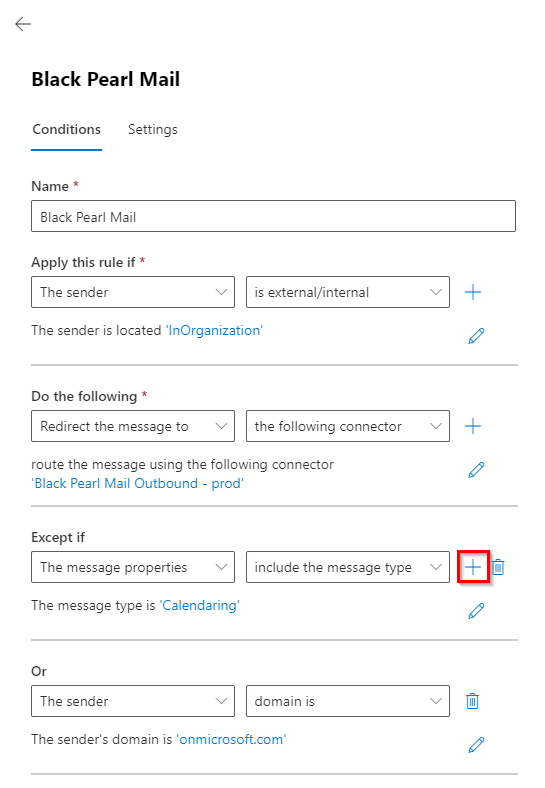Add exception with the red-highlighted plus icon
Viewport: 545px width, 788px height.
473,567
